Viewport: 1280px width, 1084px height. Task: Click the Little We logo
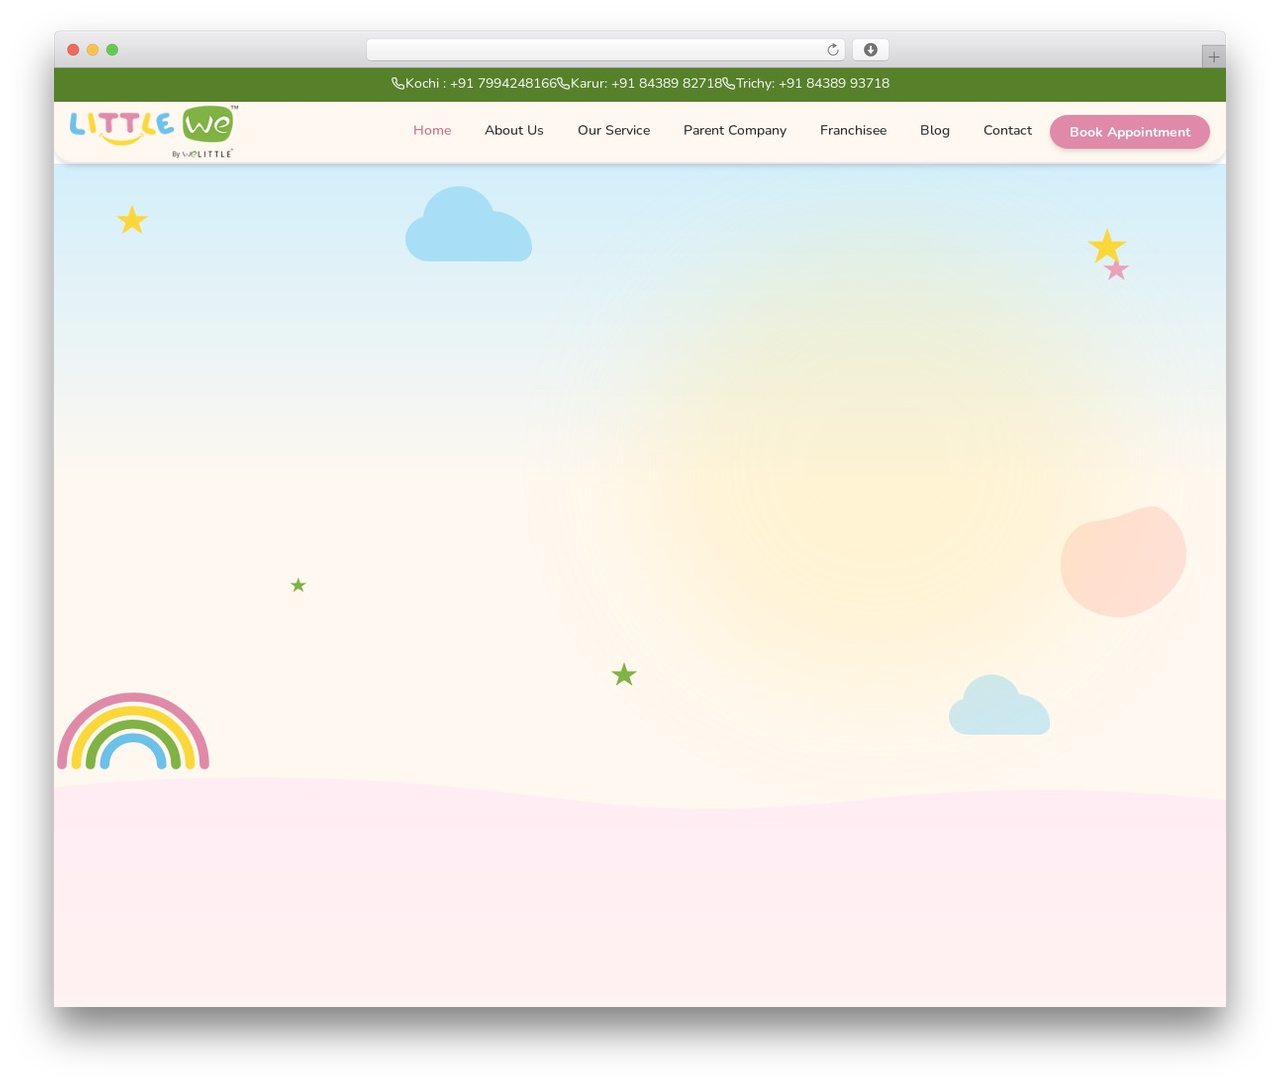click(x=153, y=131)
